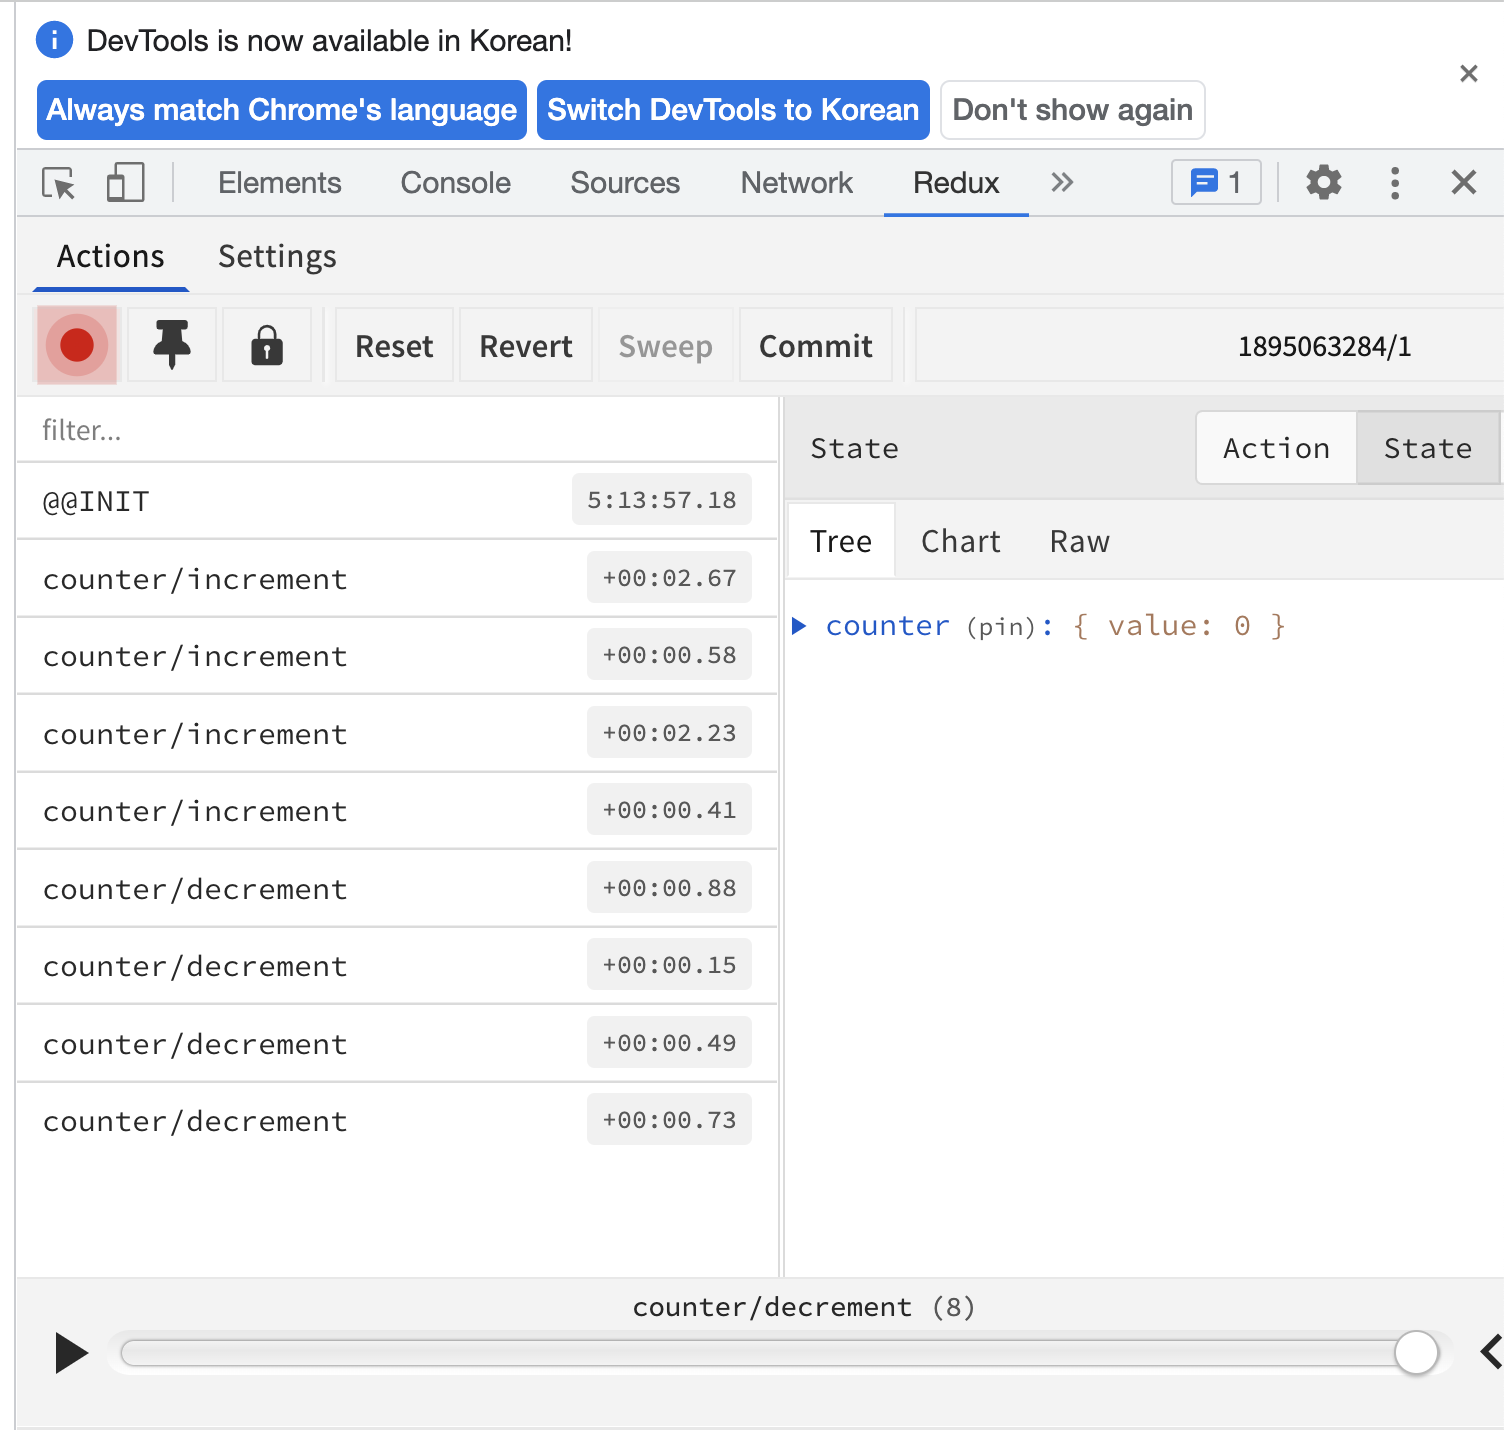Expand the counter state tree node
The height and width of the screenshot is (1430, 1504).
pos(799,626)
